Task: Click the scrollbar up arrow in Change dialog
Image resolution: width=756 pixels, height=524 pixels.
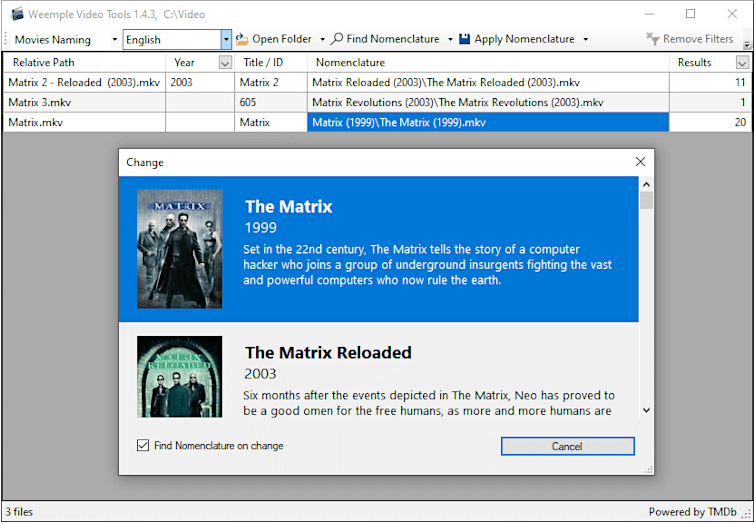Action: pos(647,184)
